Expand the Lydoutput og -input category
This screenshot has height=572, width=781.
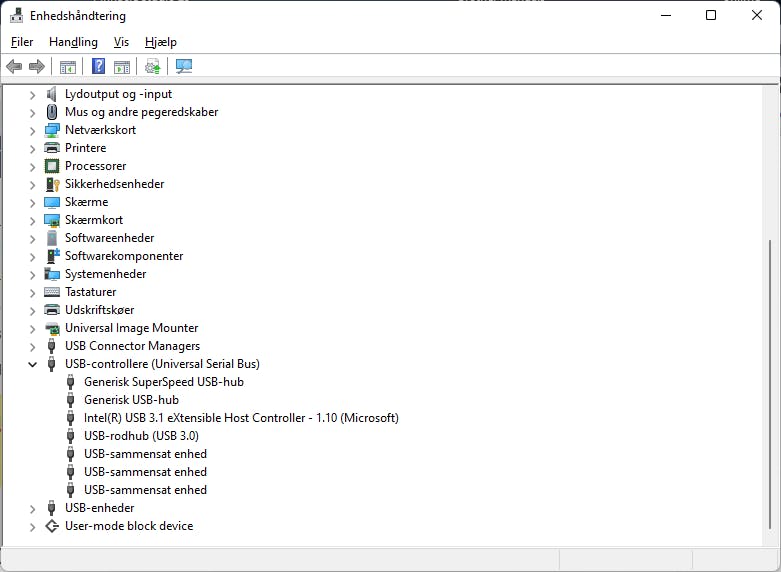pos(32,95)
